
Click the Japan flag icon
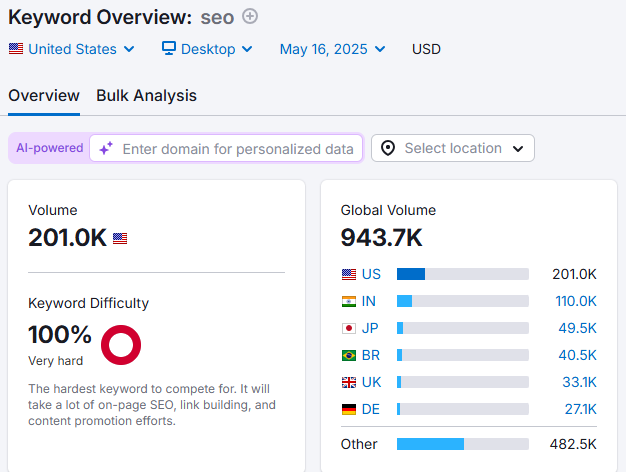[348, 328]
